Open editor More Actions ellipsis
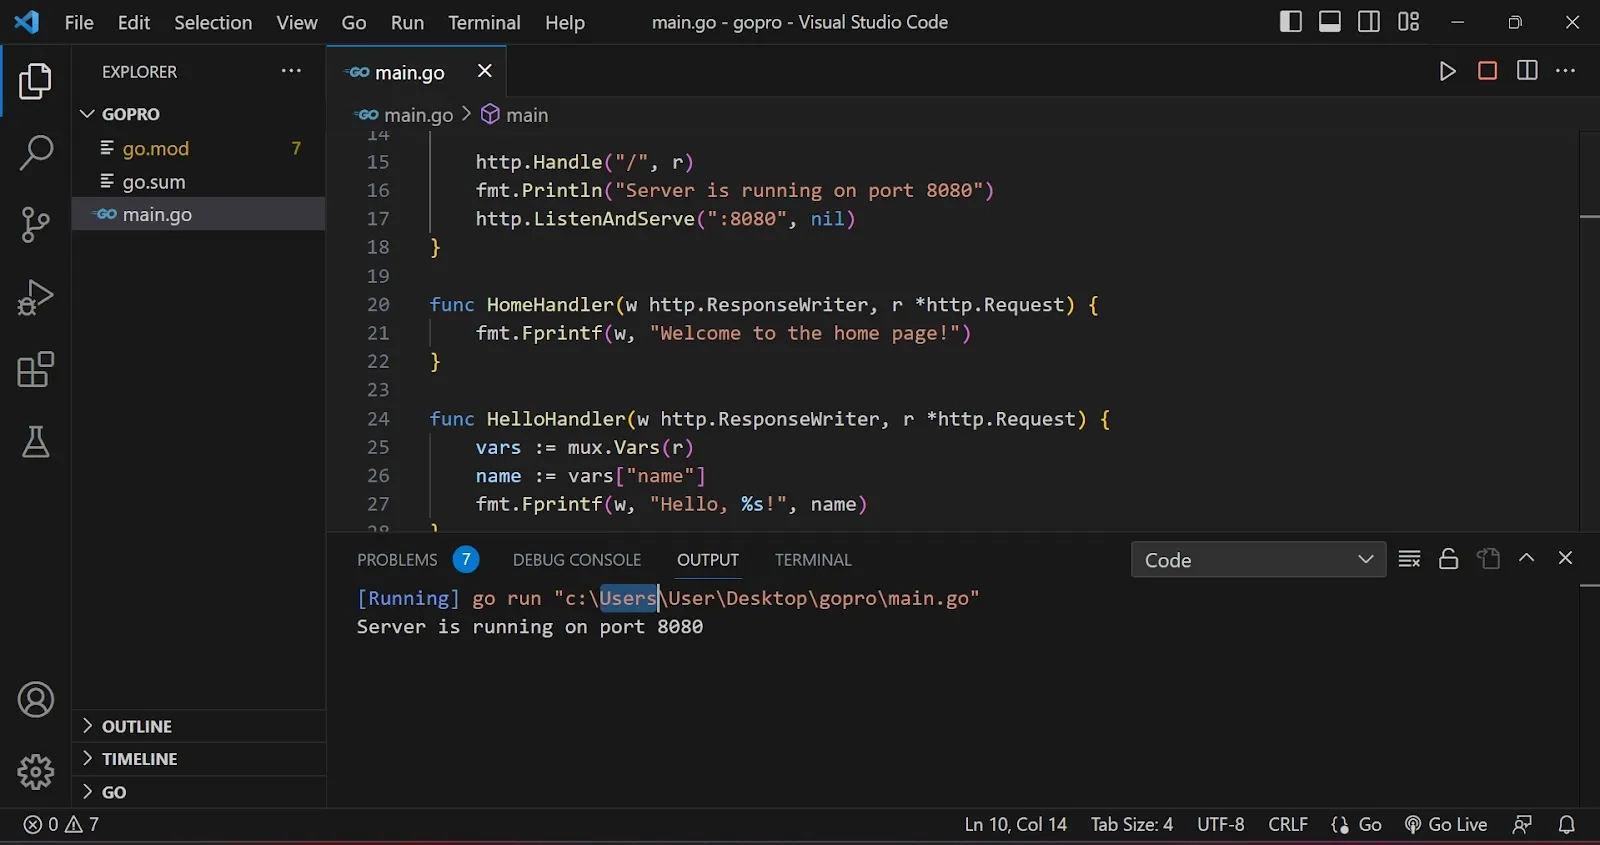The width and height of the screenshot is (1600, 845). (1566, 71)
